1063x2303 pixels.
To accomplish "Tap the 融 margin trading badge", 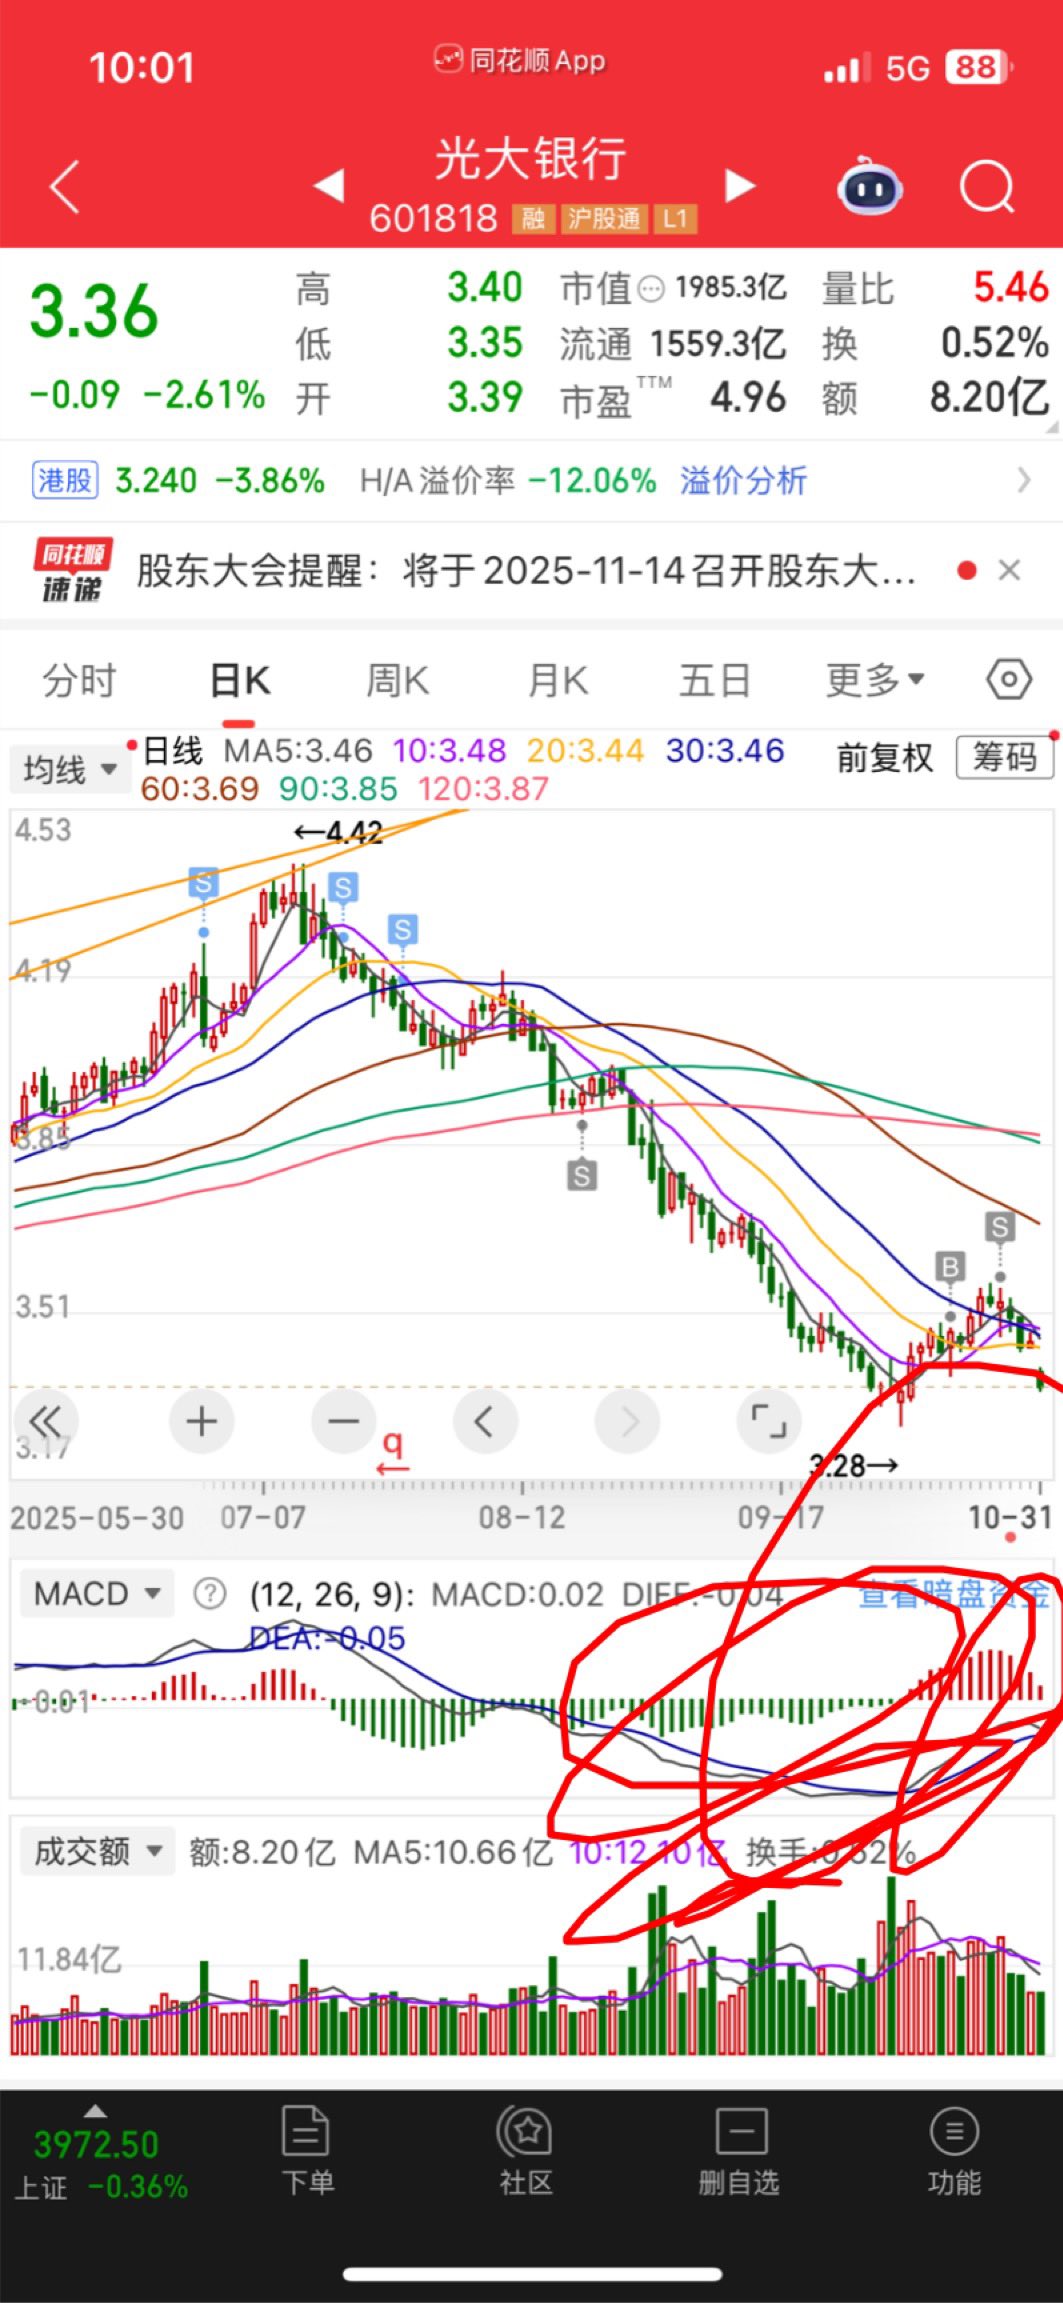I will [533, 219].
